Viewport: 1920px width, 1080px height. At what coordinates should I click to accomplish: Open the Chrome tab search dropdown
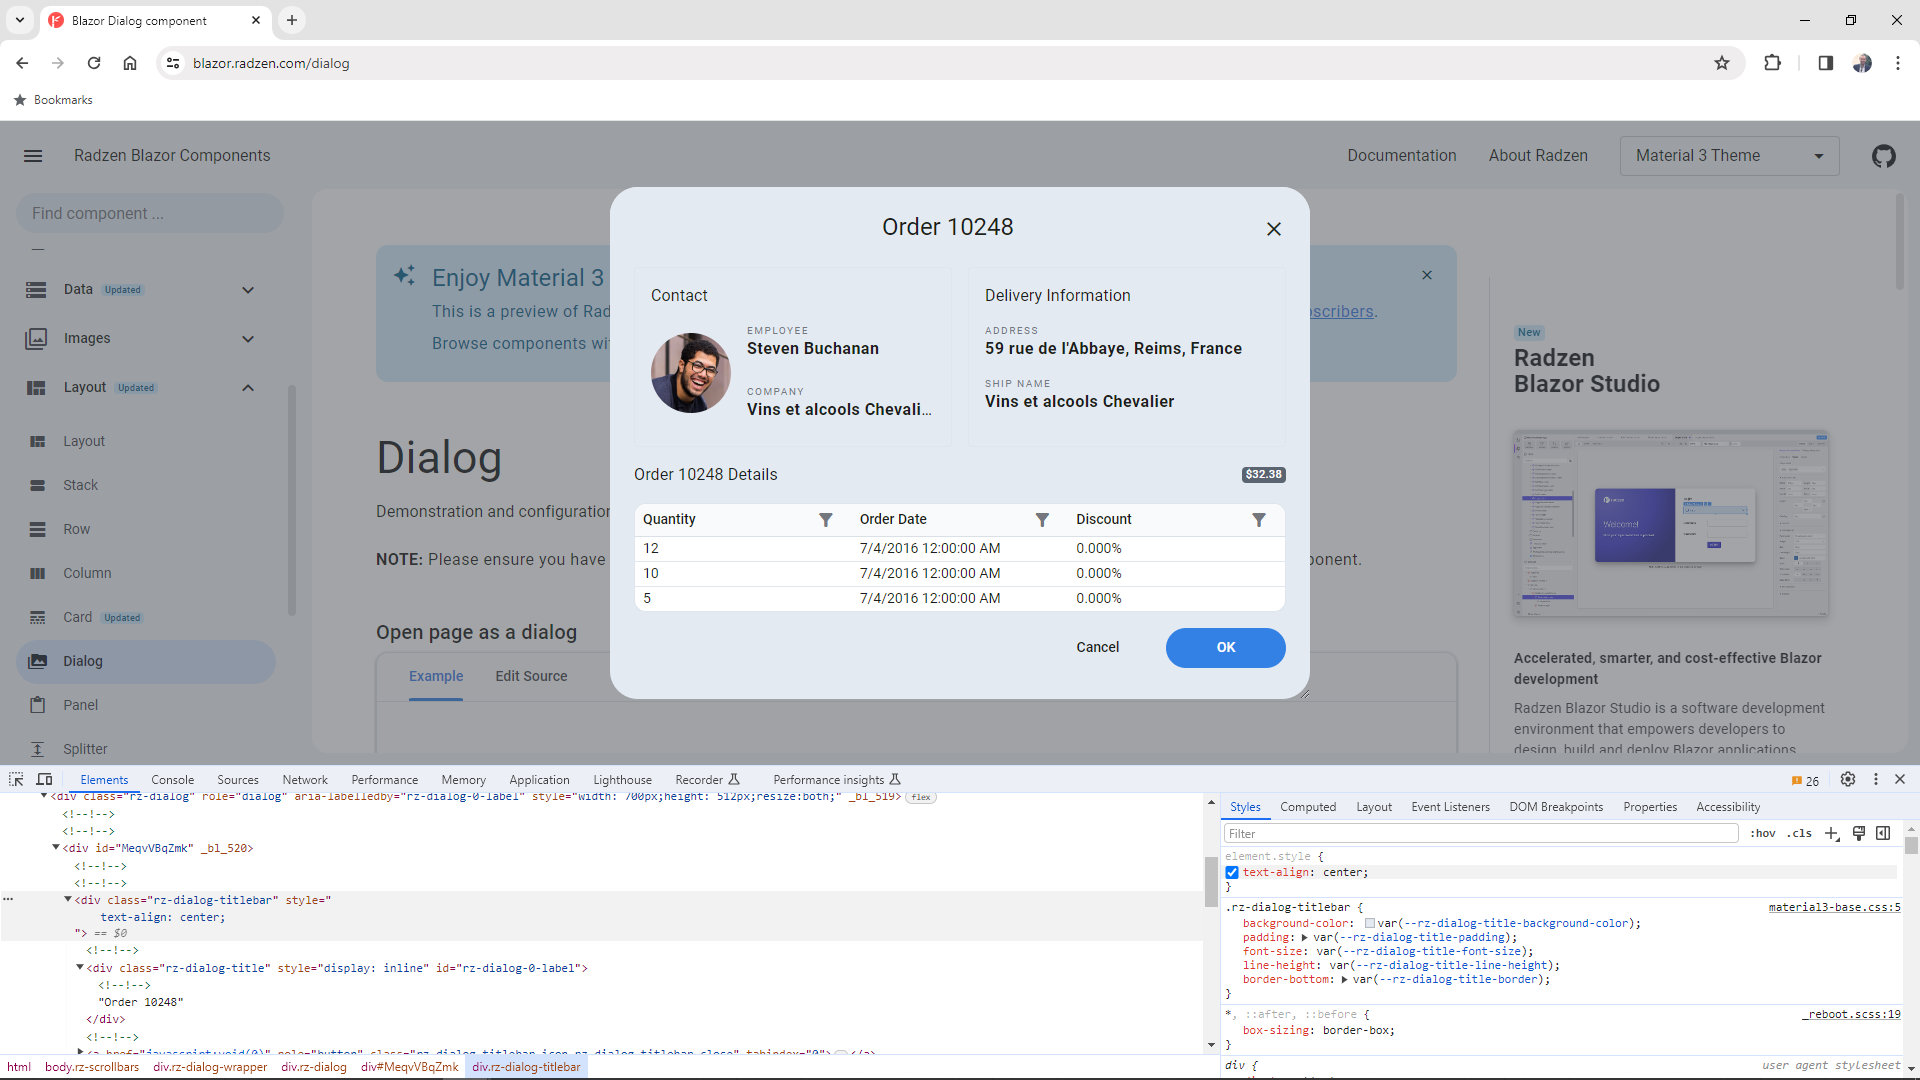pos(19,20)
